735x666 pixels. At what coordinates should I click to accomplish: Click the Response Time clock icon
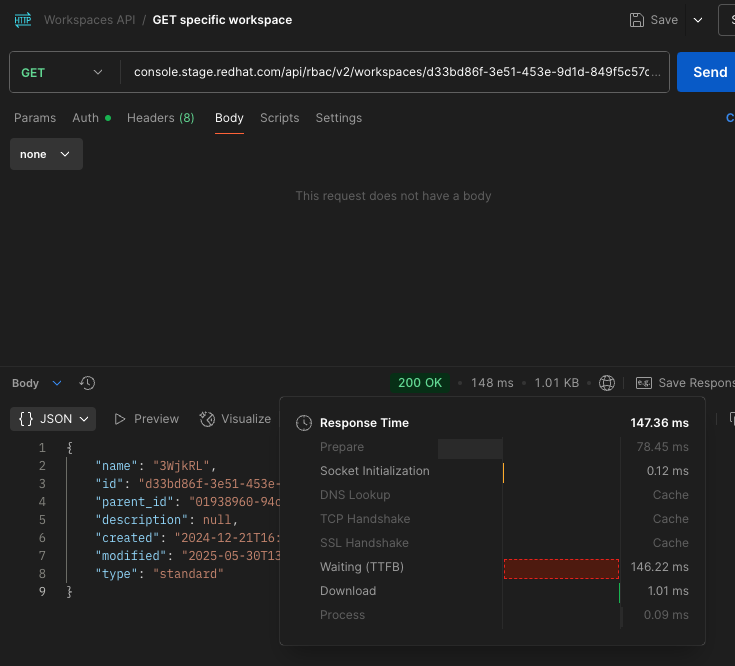click(x=304, y=423)
